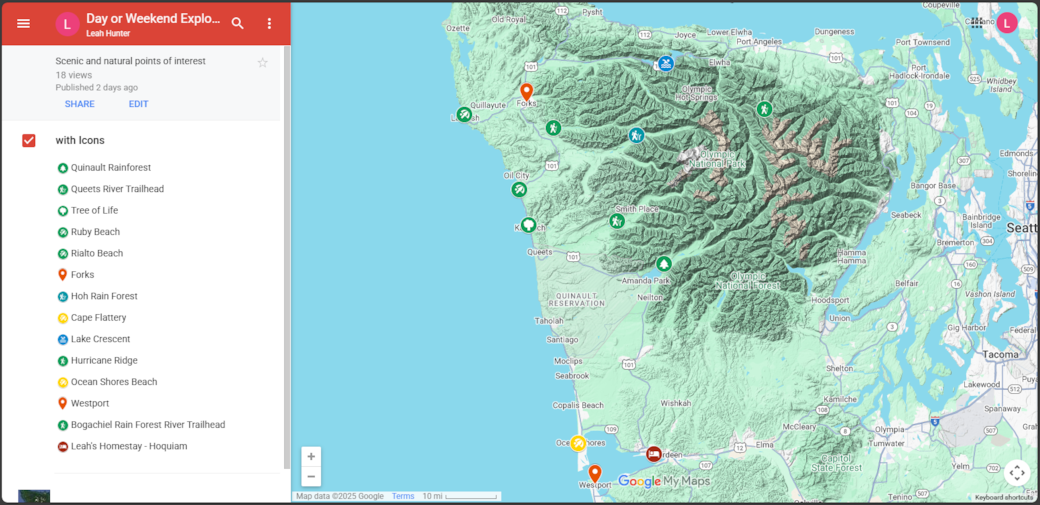Uncheck the 'with Icons' layer checkbox
This screenshot has height=505, width=1040.
[x=29, y=141]
